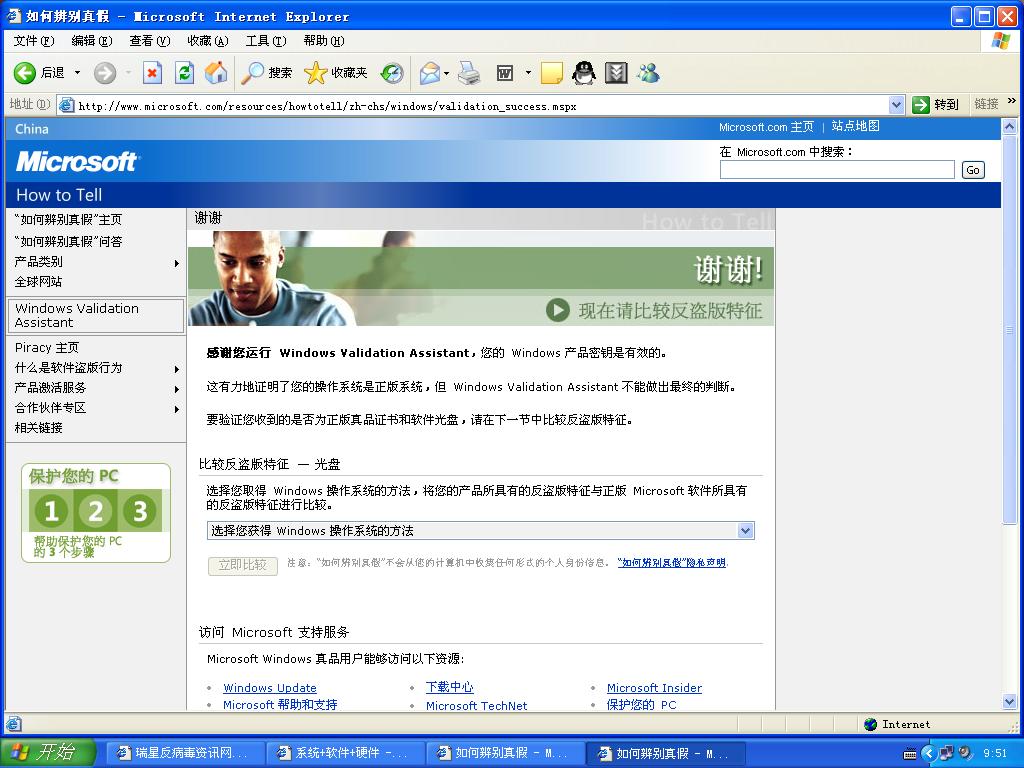
Task: Expand the 链接 links toolbar chevron
Action: click(1012, 101)
